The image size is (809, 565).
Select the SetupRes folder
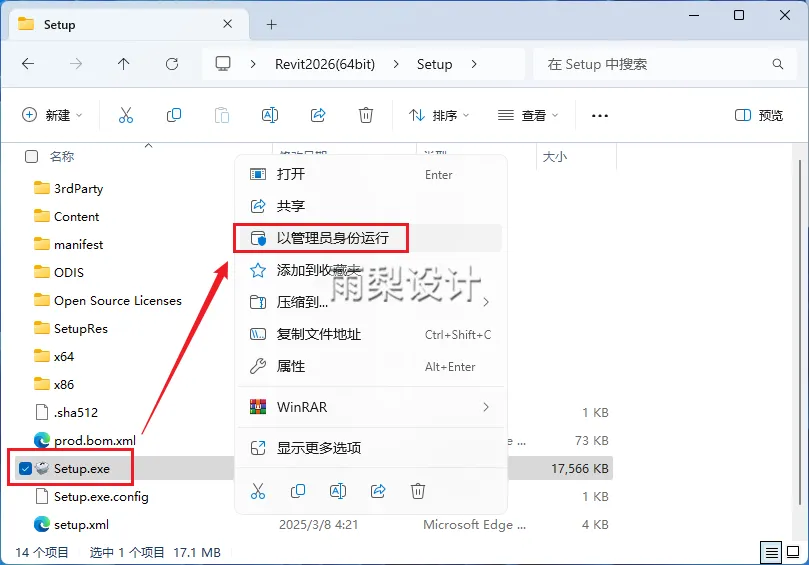(x=80, y=329)
